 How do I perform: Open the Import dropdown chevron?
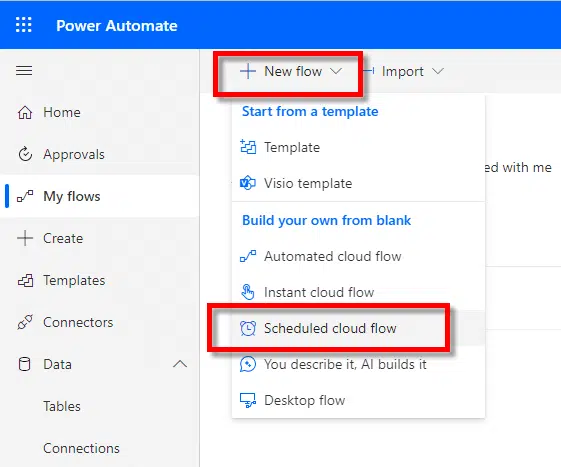point(438,71)
